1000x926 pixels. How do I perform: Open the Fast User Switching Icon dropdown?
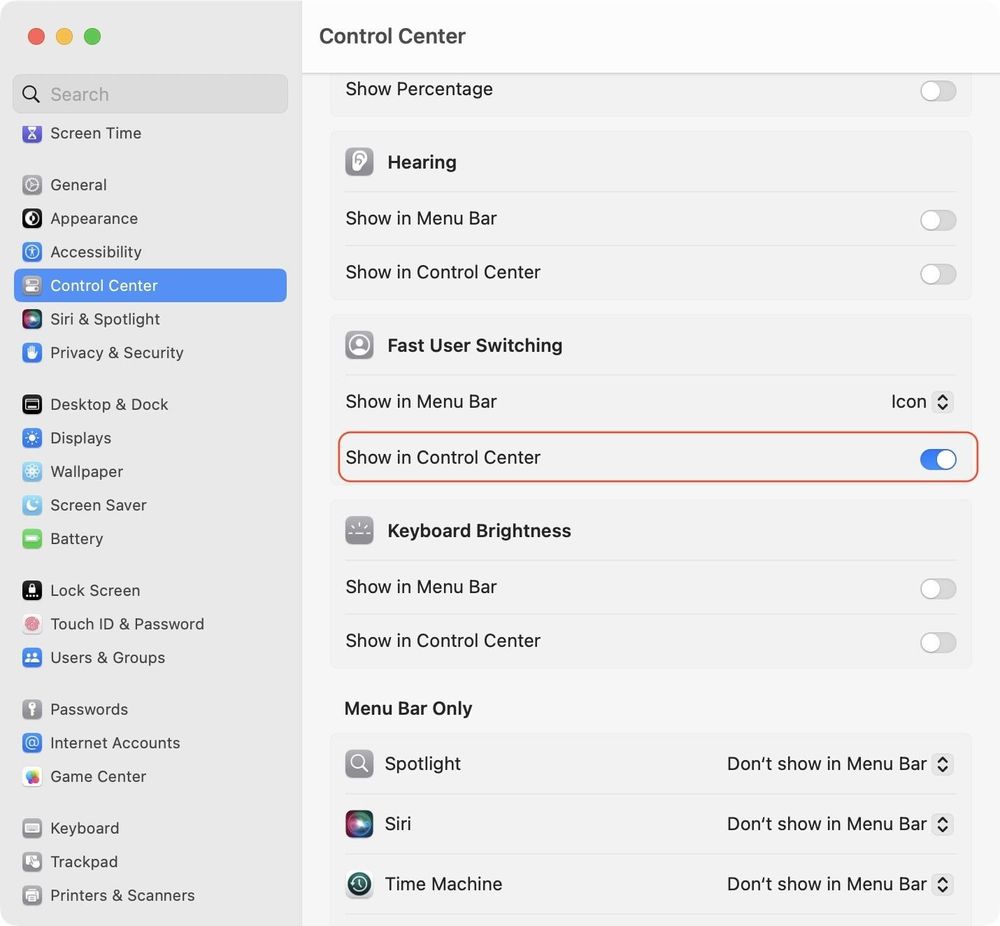(918, 401)
